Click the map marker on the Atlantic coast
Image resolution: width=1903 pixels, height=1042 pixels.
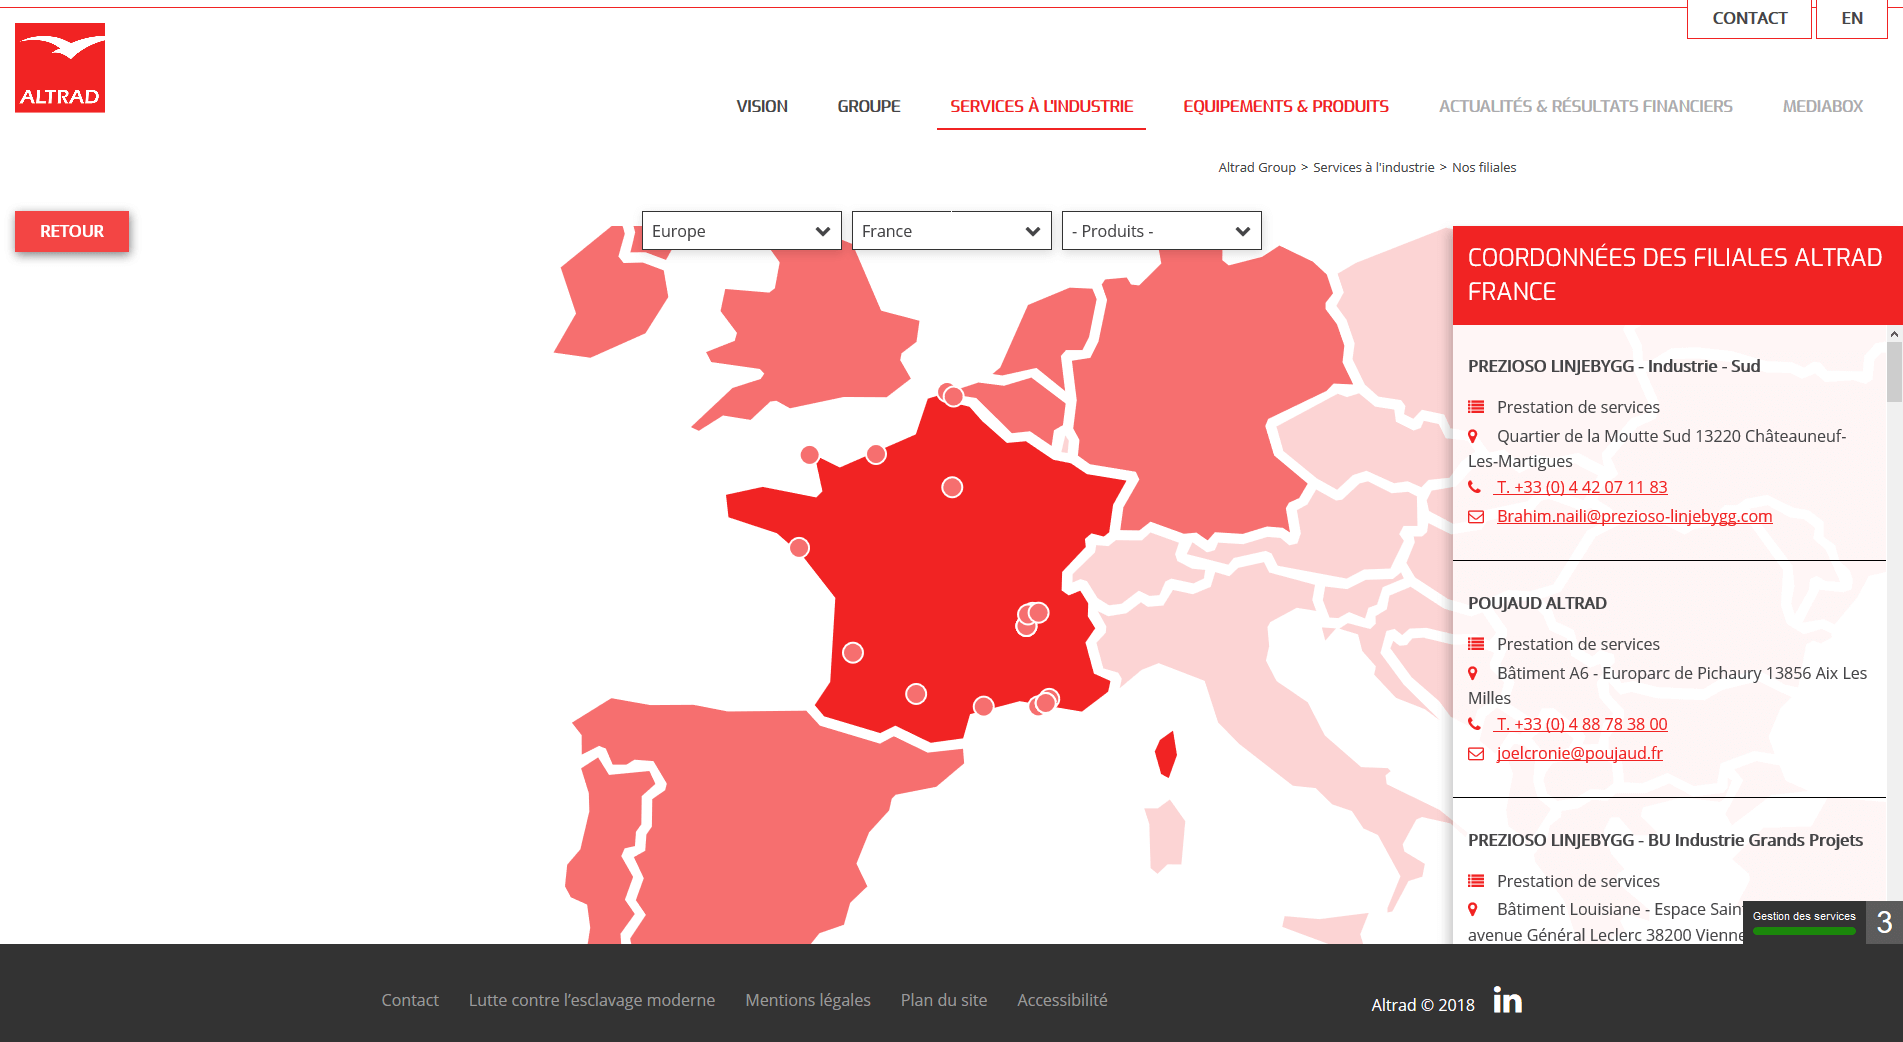(x=799, y=547)
